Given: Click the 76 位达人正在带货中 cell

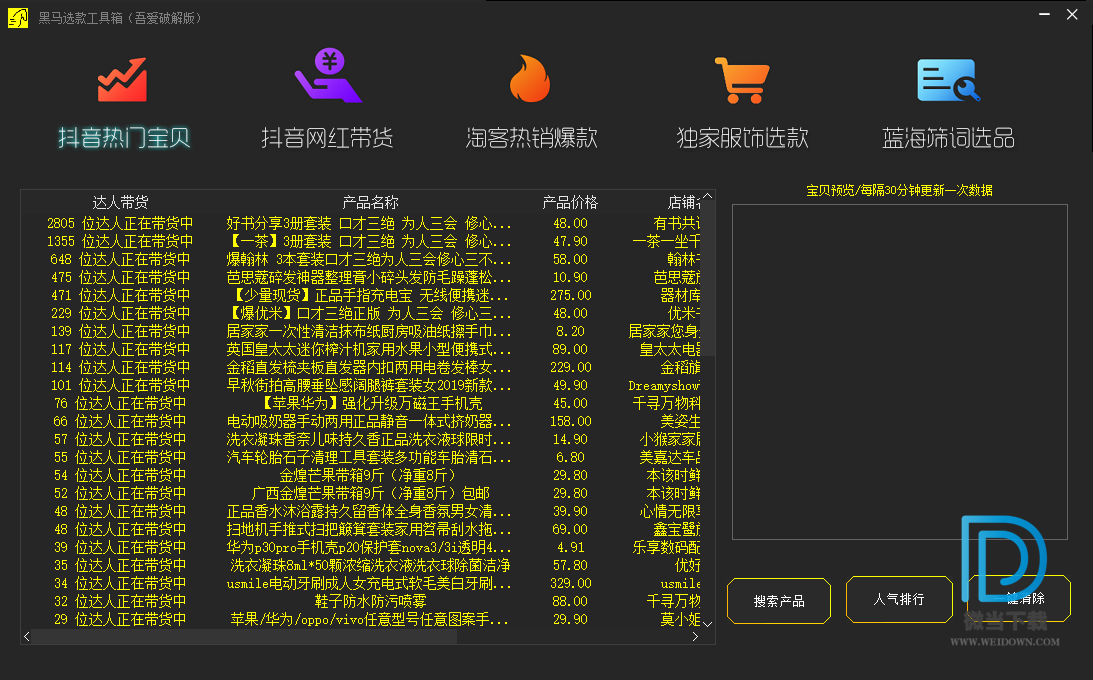Looking at the screenshot, I should (119, 403).
